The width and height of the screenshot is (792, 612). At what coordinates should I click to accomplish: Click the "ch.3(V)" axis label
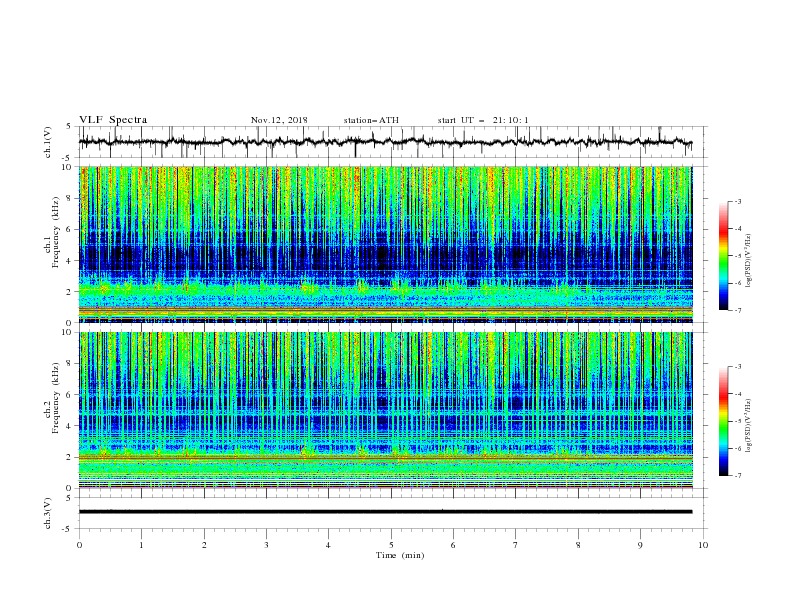pyautogui.click(x=48, y=513)
